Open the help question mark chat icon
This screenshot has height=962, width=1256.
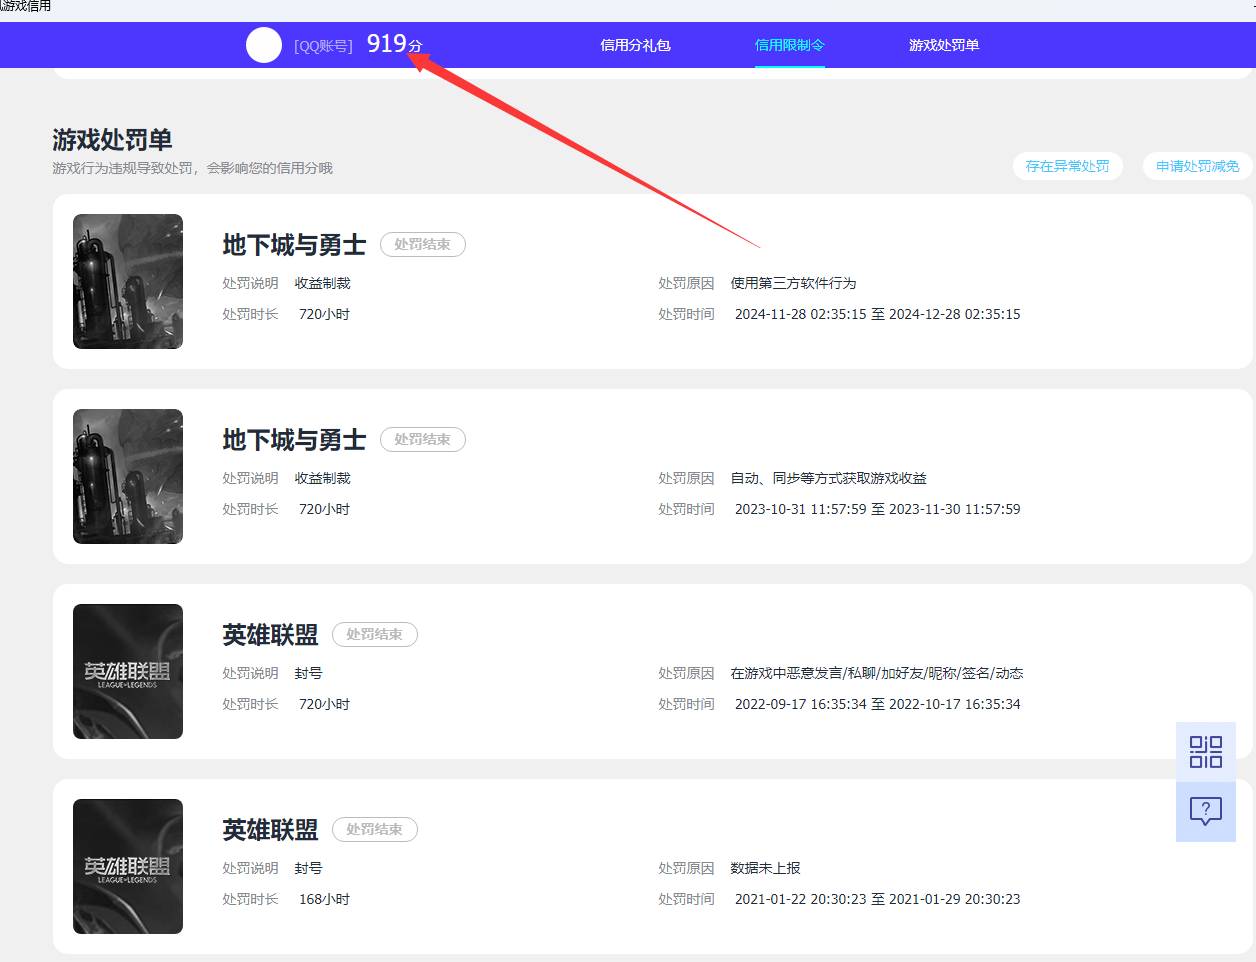1205,809
